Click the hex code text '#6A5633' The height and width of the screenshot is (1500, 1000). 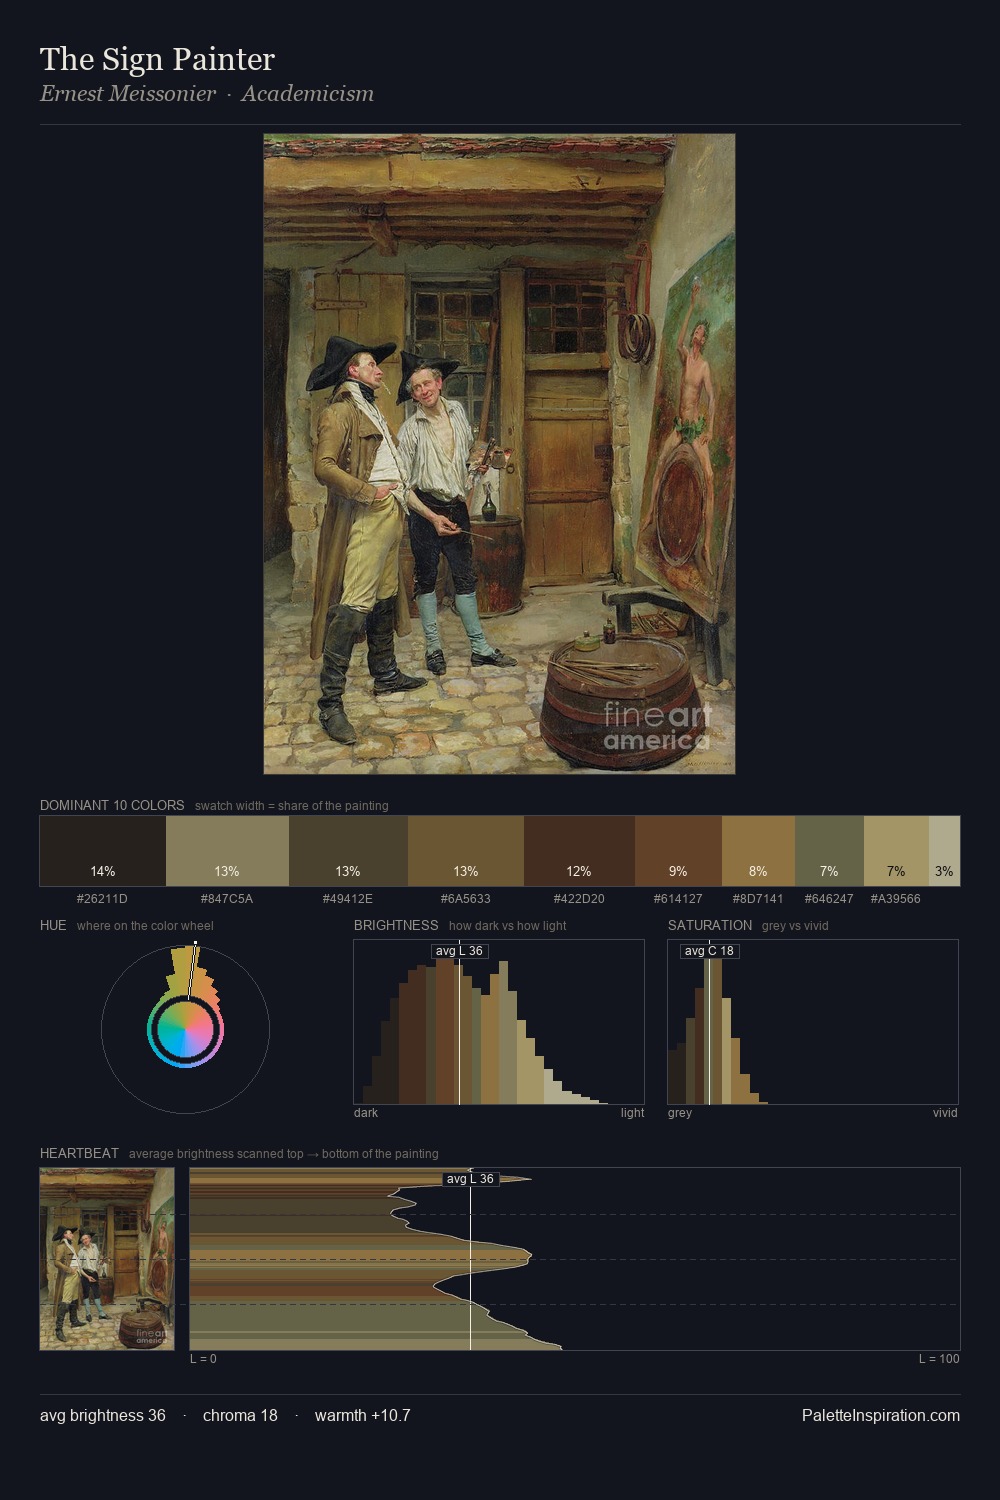click(x=466, y=898)
